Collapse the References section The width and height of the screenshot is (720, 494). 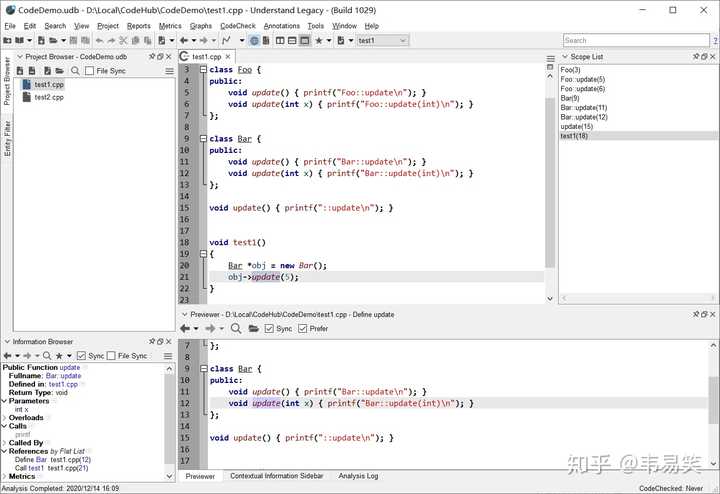pyautogui.click(x=5, y=451)
